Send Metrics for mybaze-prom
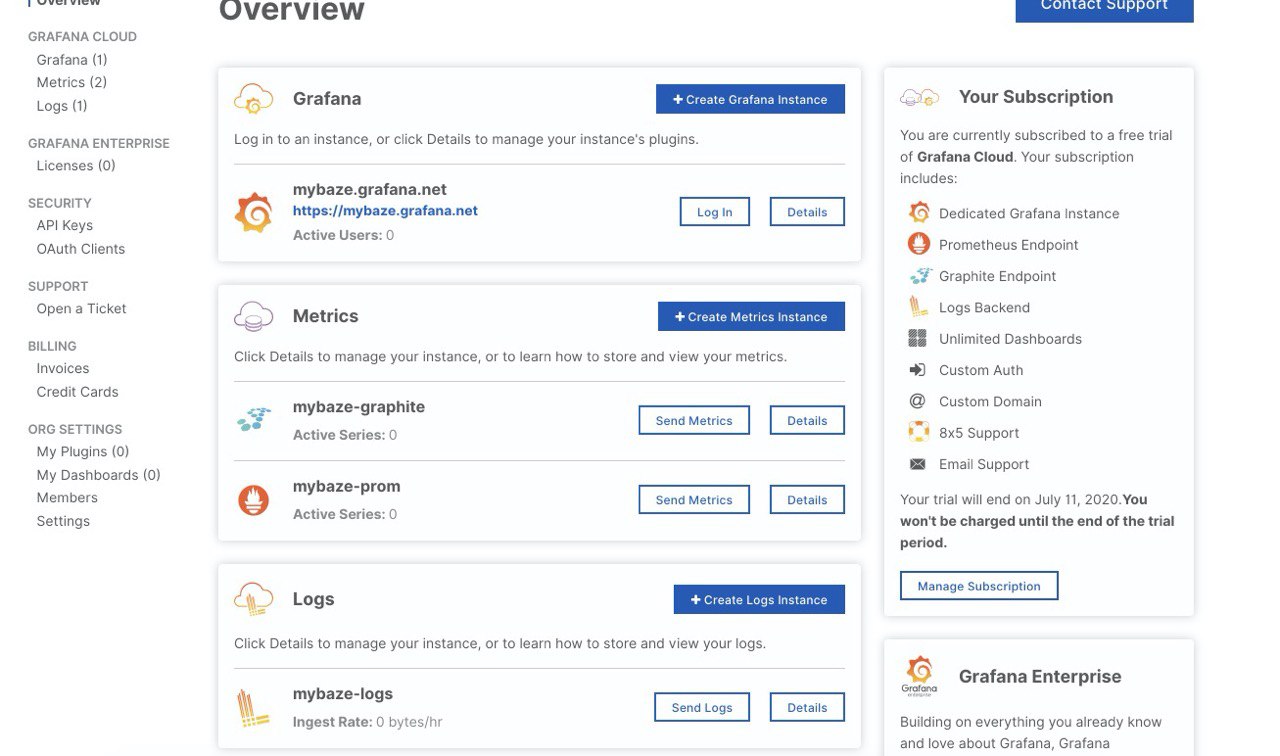This screenshot has height=756, width=1280. click(x=694, y=499)
